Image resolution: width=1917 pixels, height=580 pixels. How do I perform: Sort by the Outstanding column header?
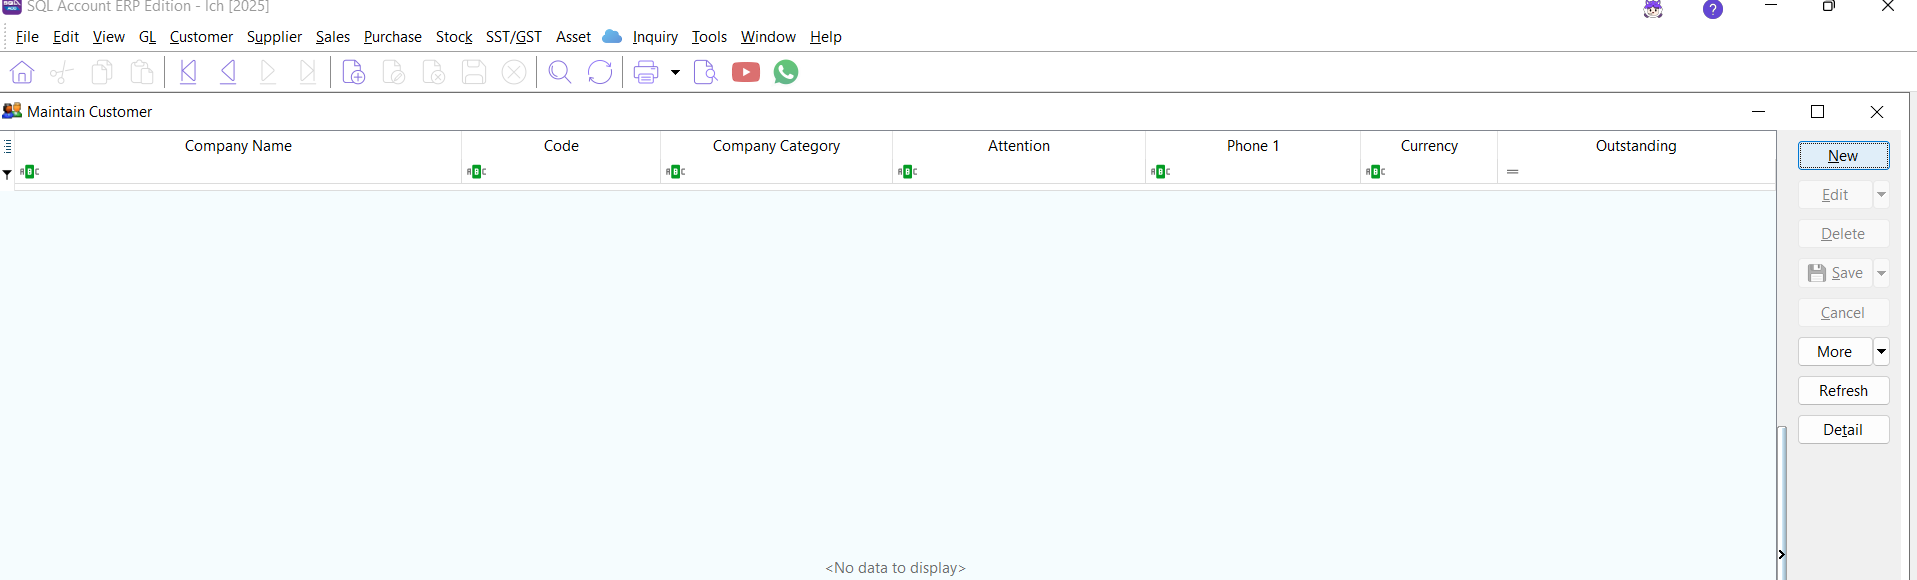pos(1635,146)
